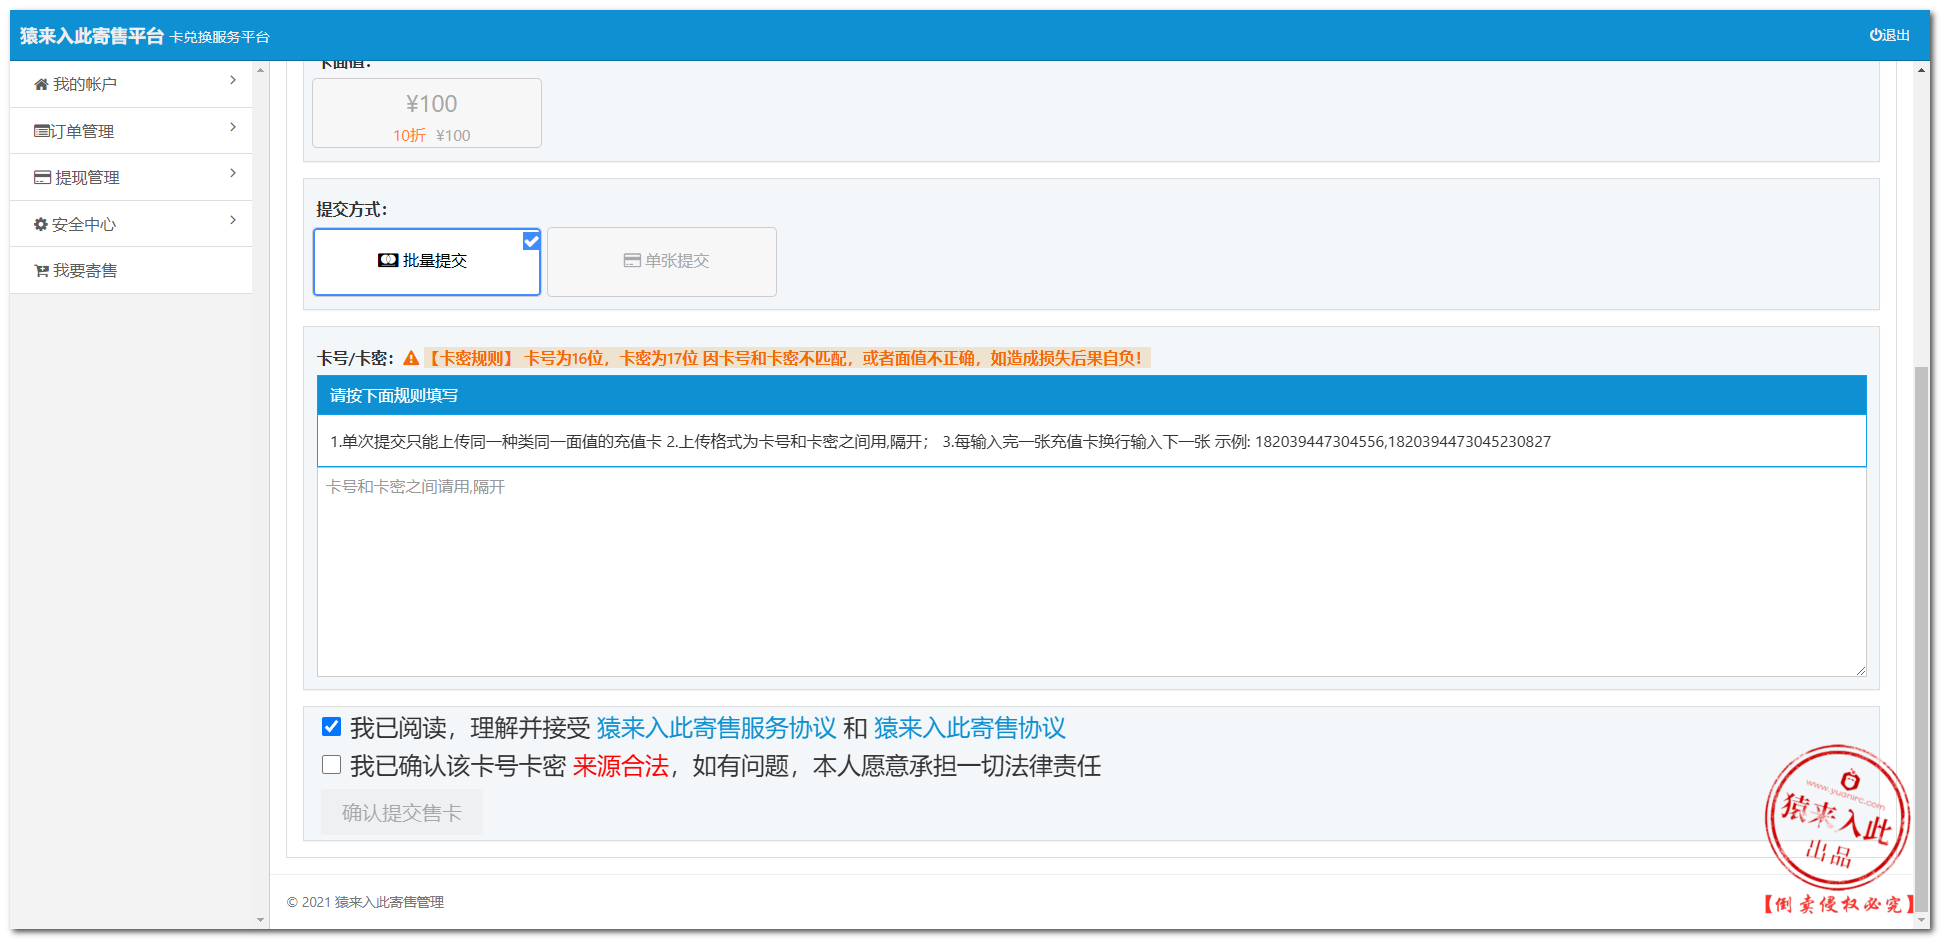The width and height of the screenshot is (1941, 940).
Task: Open the 安全中心 sidebar item
Action: click(131, 224)
